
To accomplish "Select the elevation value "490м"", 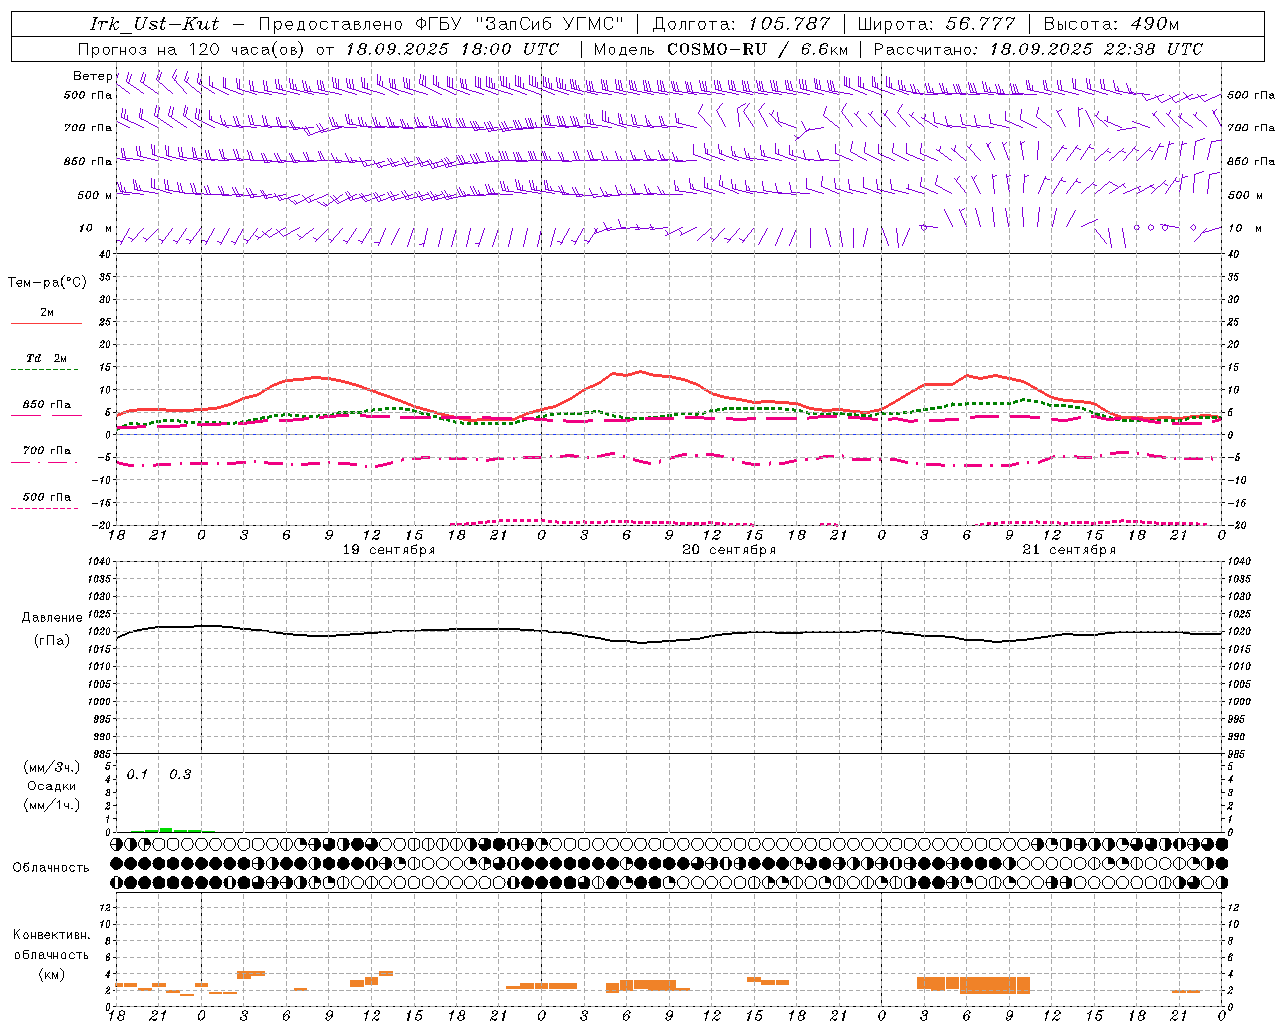I will (1155, 24).
